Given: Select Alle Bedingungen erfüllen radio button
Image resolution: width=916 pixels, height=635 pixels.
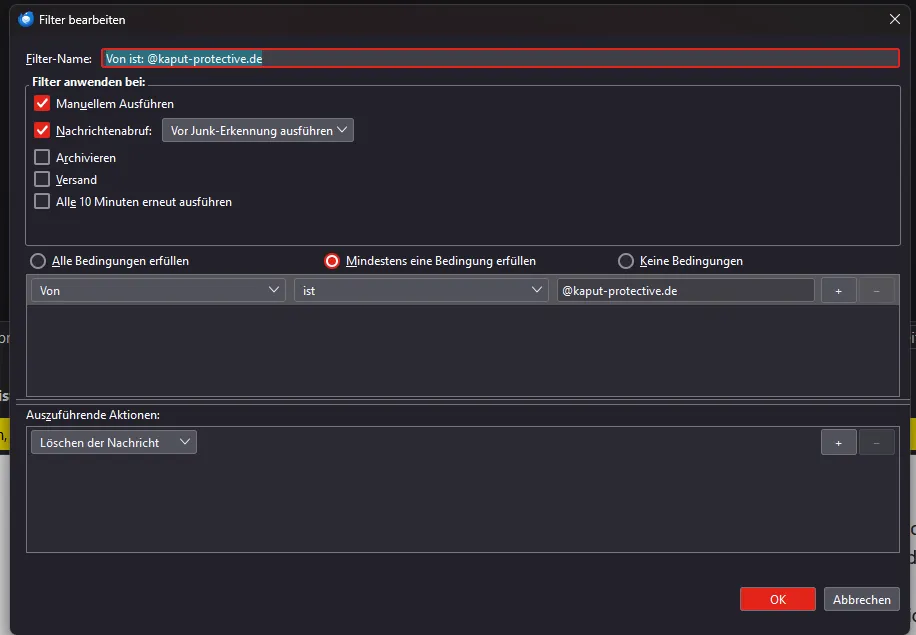Looking at the screenshot, I should [38, 261].
